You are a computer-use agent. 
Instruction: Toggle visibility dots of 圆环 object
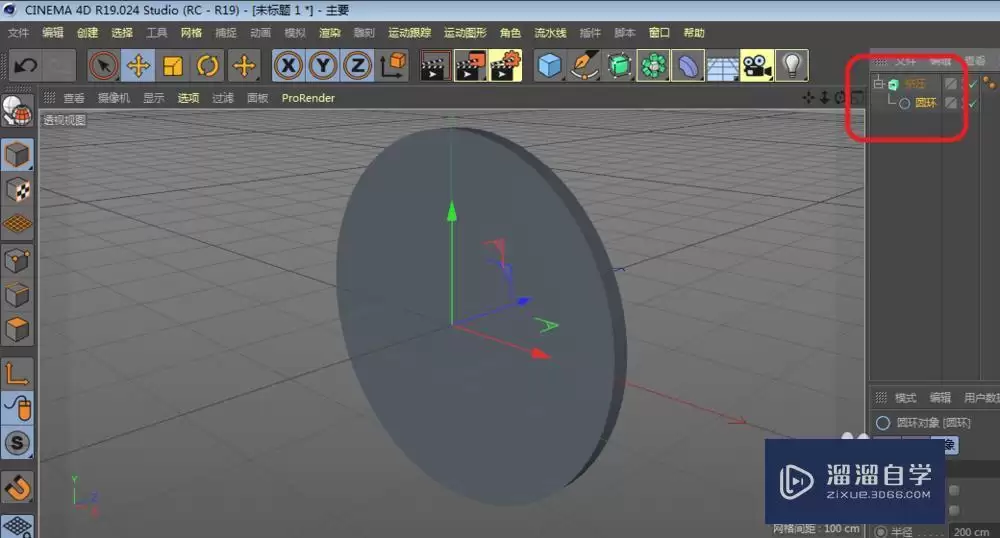pyautogui.click(x=962, y=103)
